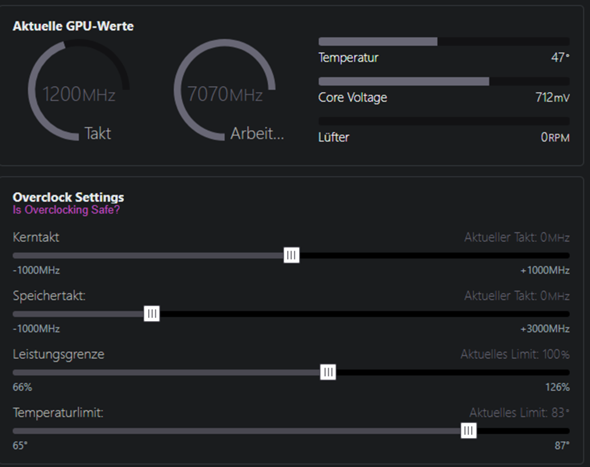The height and width of the screenshot is (467, 590).
Task: Click the Leistungsgrenze slider handle
Action: [328, 372]
